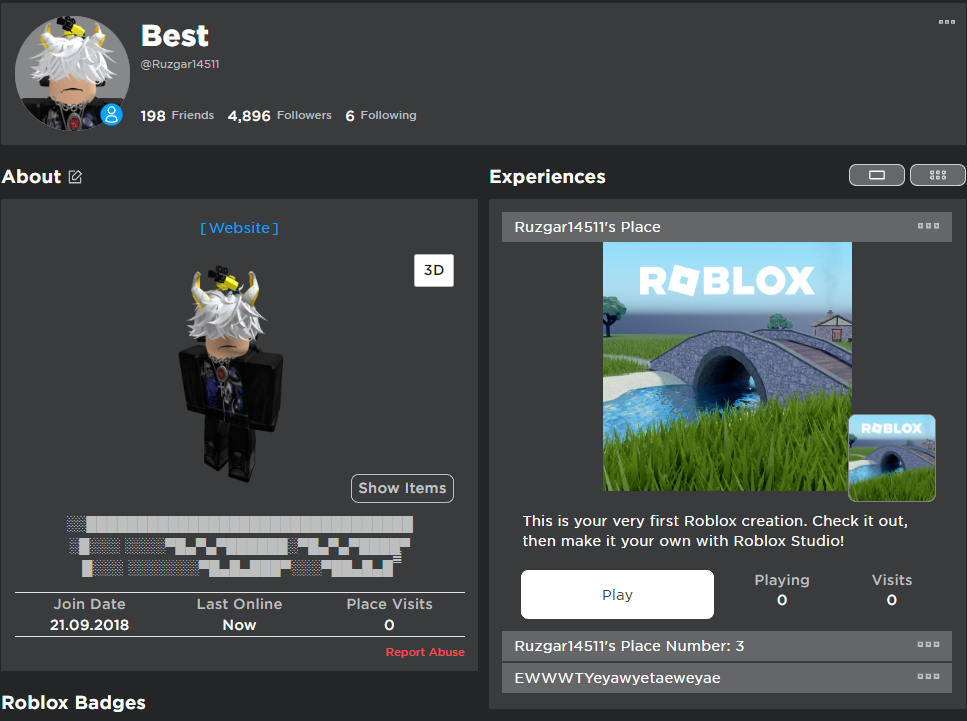Click the Show Items button

(x=402, y=488)
